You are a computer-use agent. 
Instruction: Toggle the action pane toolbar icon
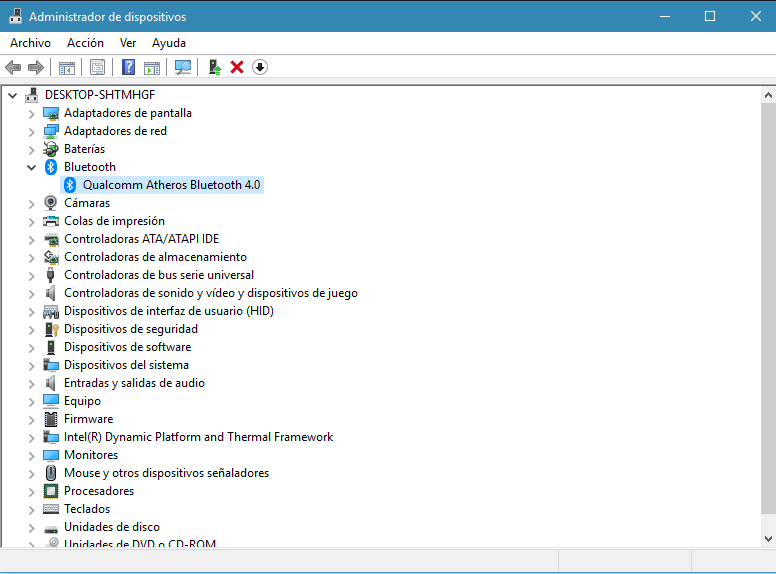click(152, 67)
